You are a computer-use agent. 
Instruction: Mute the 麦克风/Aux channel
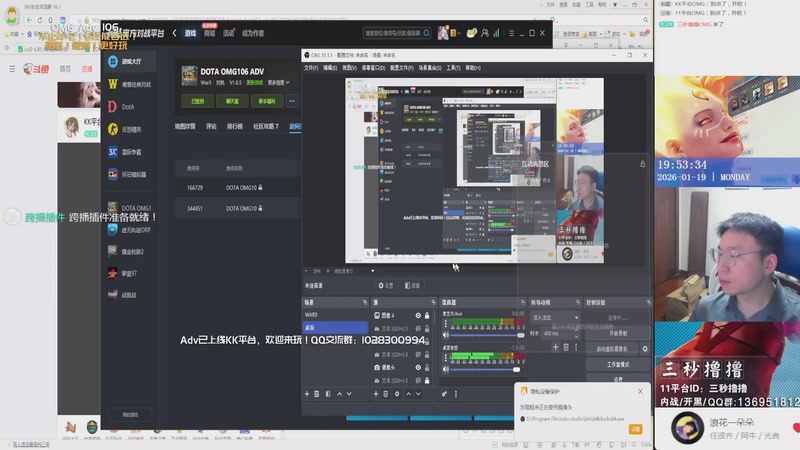445,335
